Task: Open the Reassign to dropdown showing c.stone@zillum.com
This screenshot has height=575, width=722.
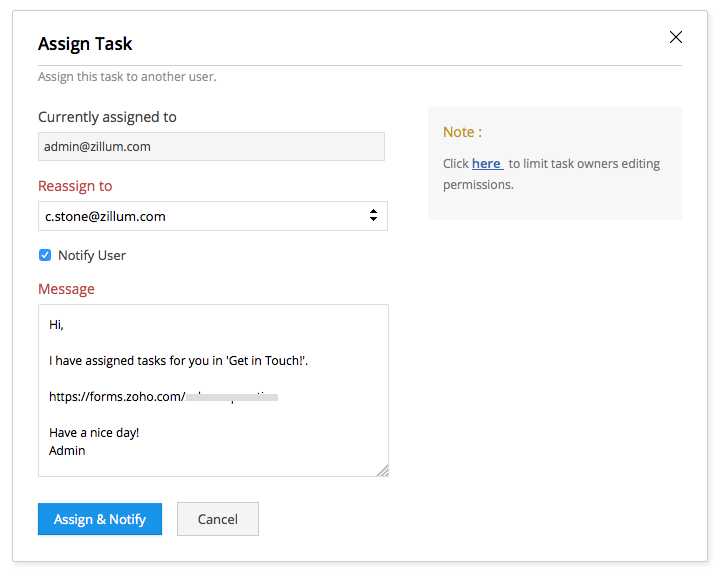Action: point(200,216)
